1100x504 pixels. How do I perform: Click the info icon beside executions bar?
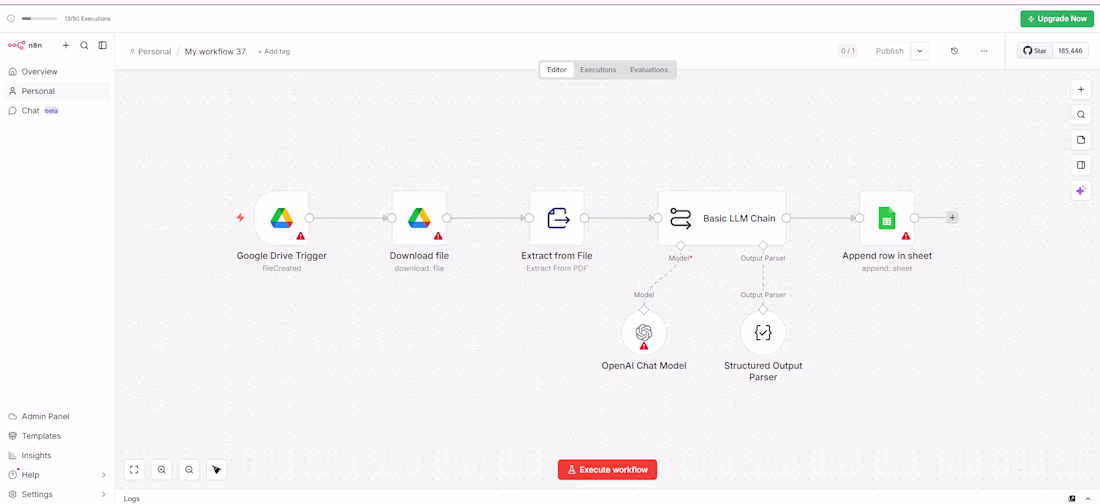[11, 19]
